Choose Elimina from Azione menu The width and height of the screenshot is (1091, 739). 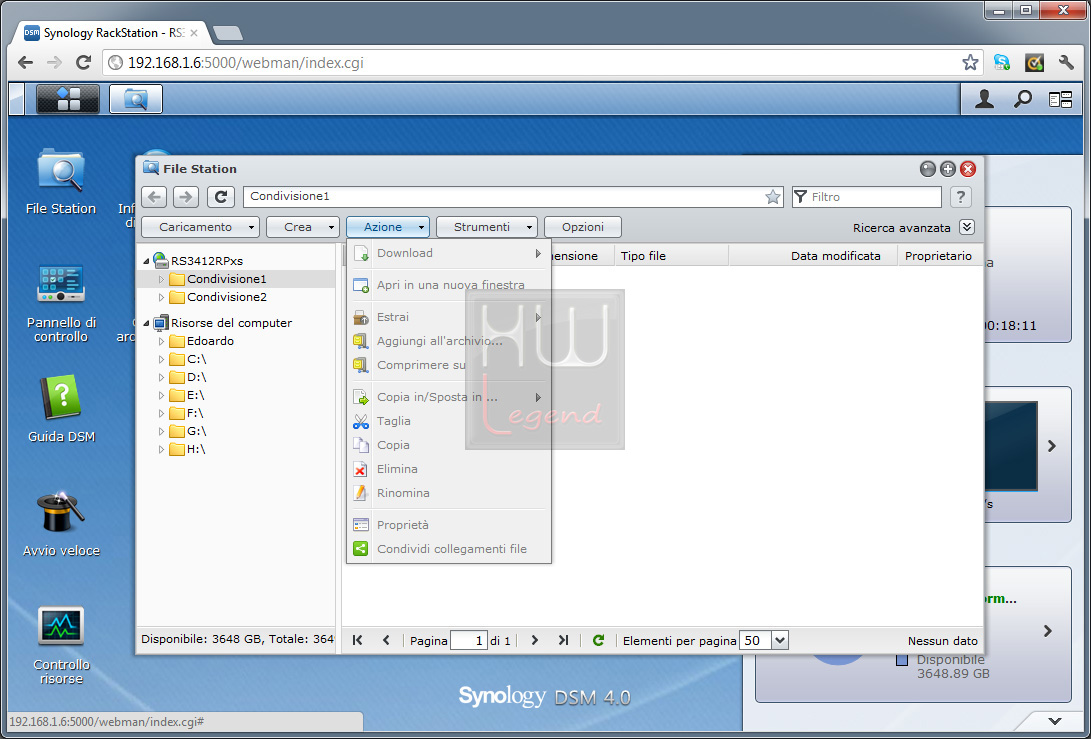pos(449,469)
